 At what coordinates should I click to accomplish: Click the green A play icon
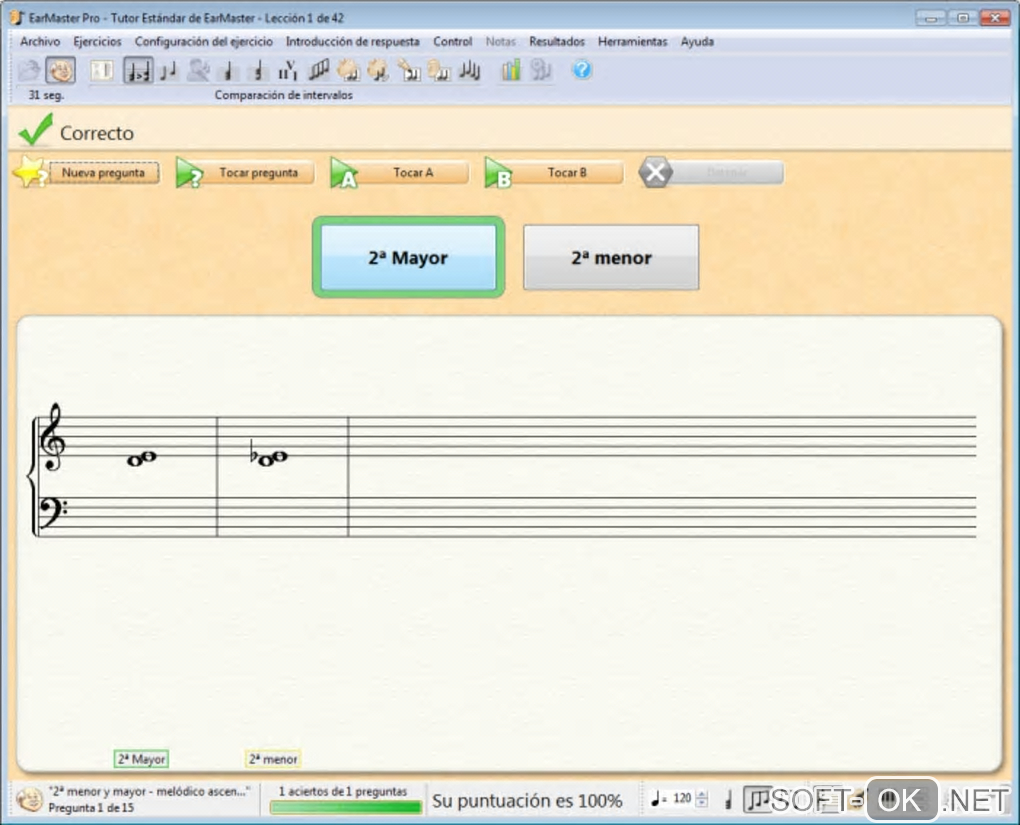344,174
